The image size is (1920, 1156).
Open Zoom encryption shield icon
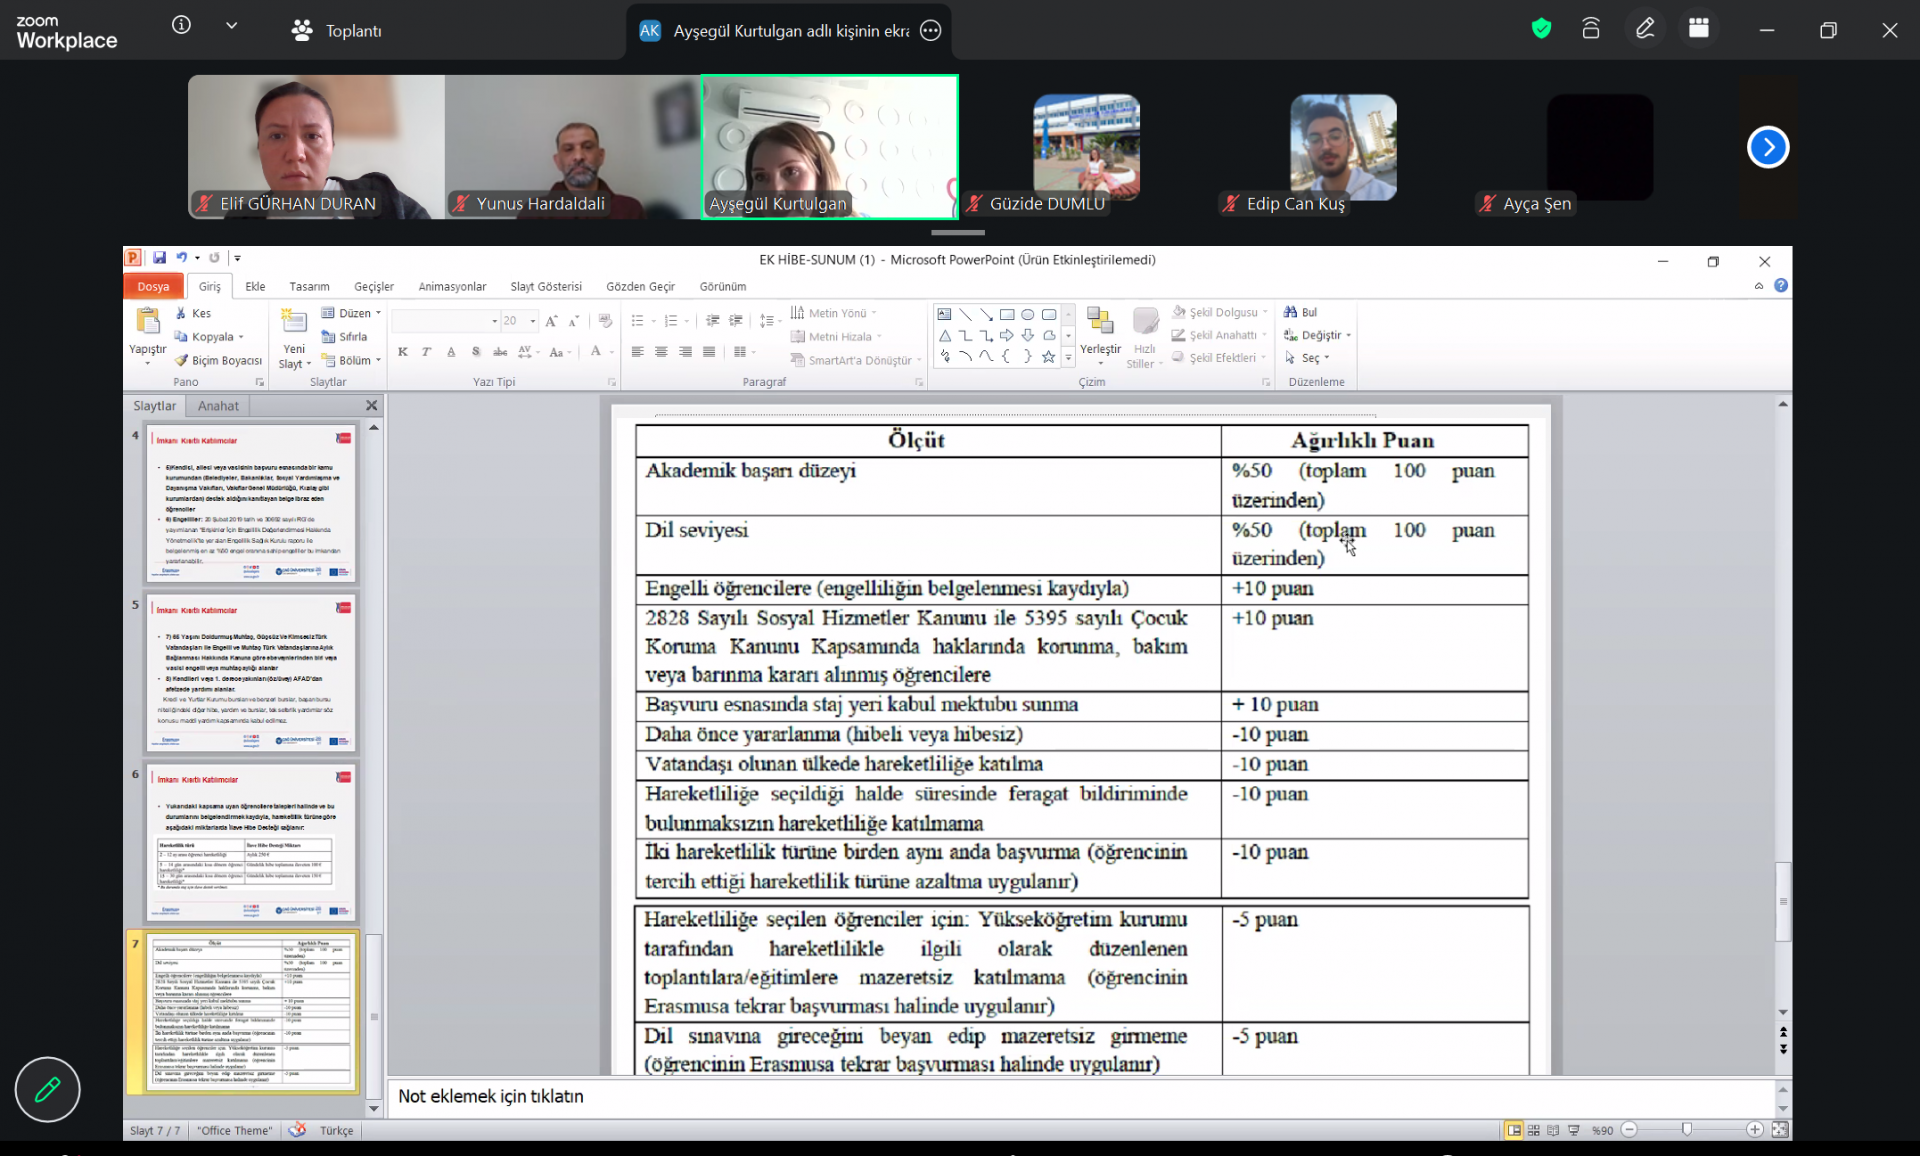click(1541, 29)
